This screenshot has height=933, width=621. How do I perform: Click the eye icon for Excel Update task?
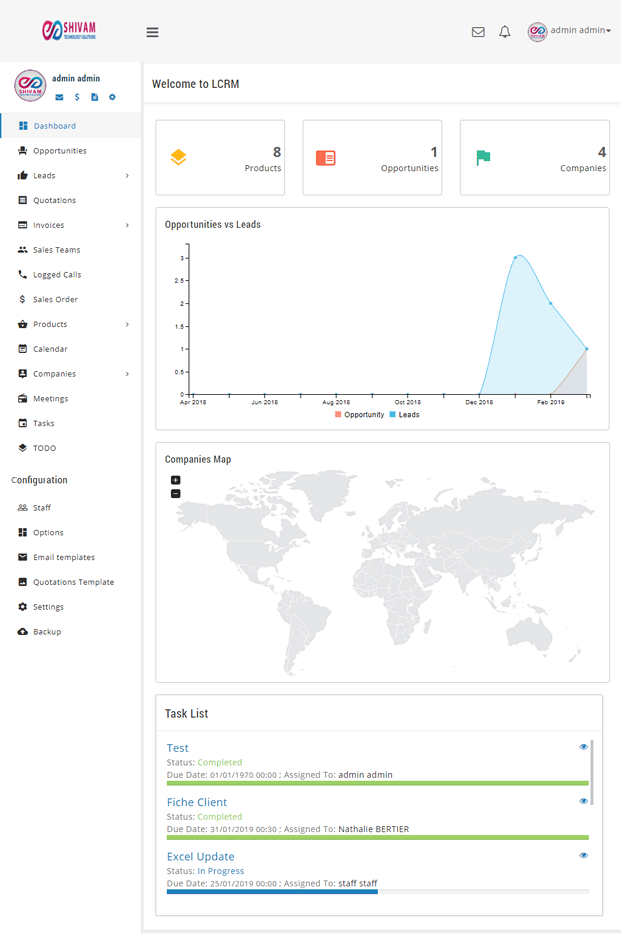pos(584,855)
